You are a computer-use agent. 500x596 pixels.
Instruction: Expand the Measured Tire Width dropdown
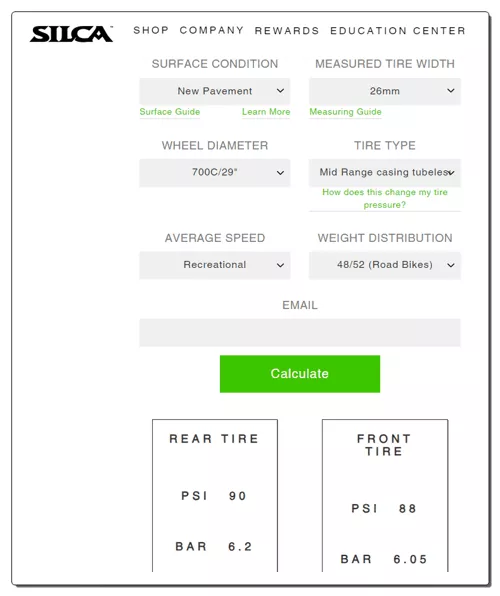coord(385,91)
